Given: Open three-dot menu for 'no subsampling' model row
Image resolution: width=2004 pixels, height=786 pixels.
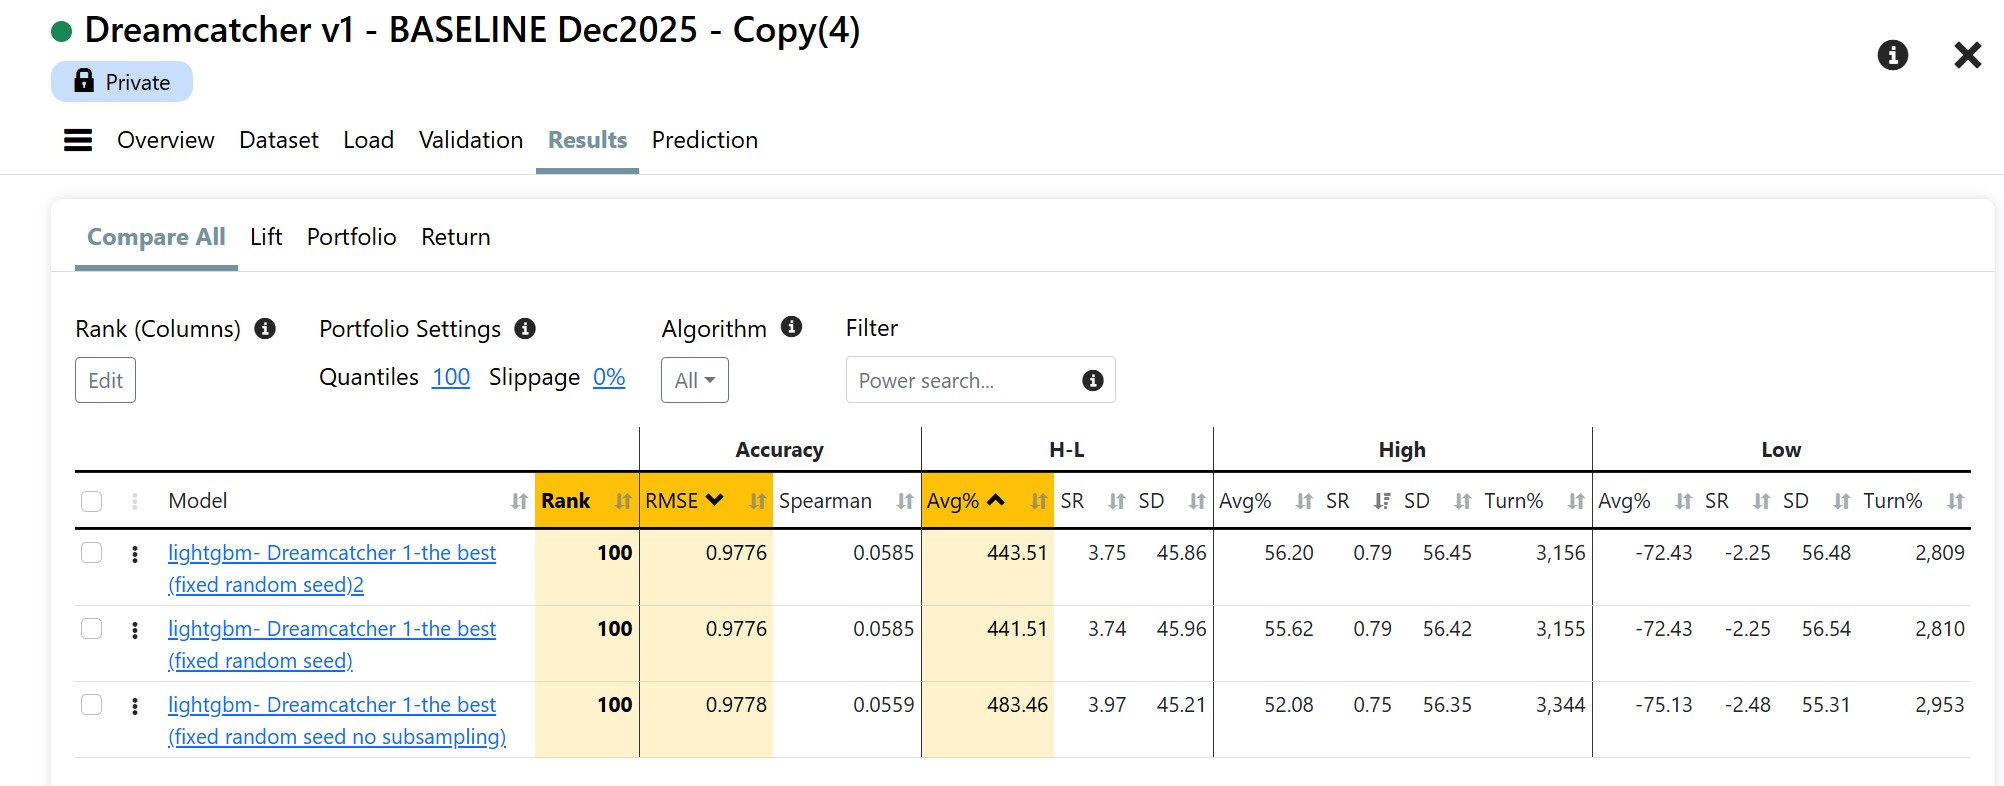Looking at the screenshot, I should (x=135, y=706).
